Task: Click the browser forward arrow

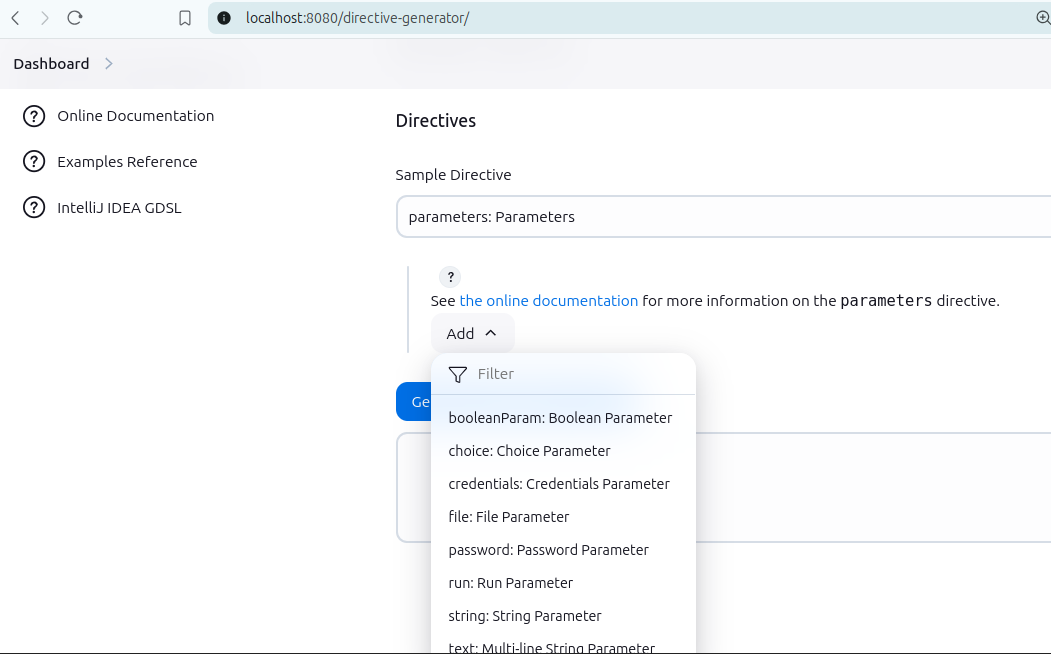Action: point(45,18)
